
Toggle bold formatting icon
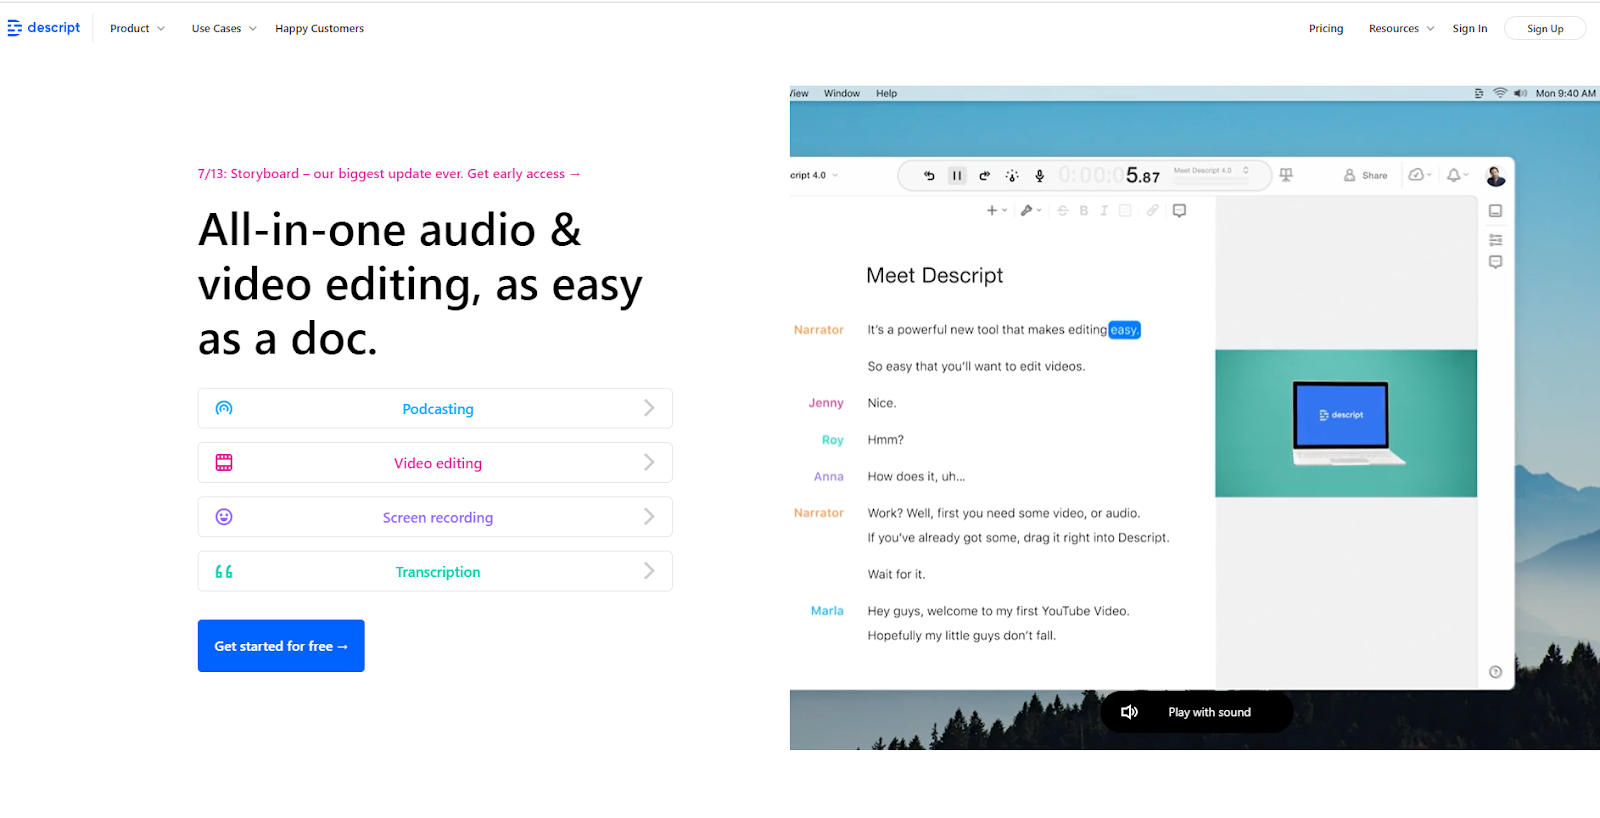click(1084, 211)
